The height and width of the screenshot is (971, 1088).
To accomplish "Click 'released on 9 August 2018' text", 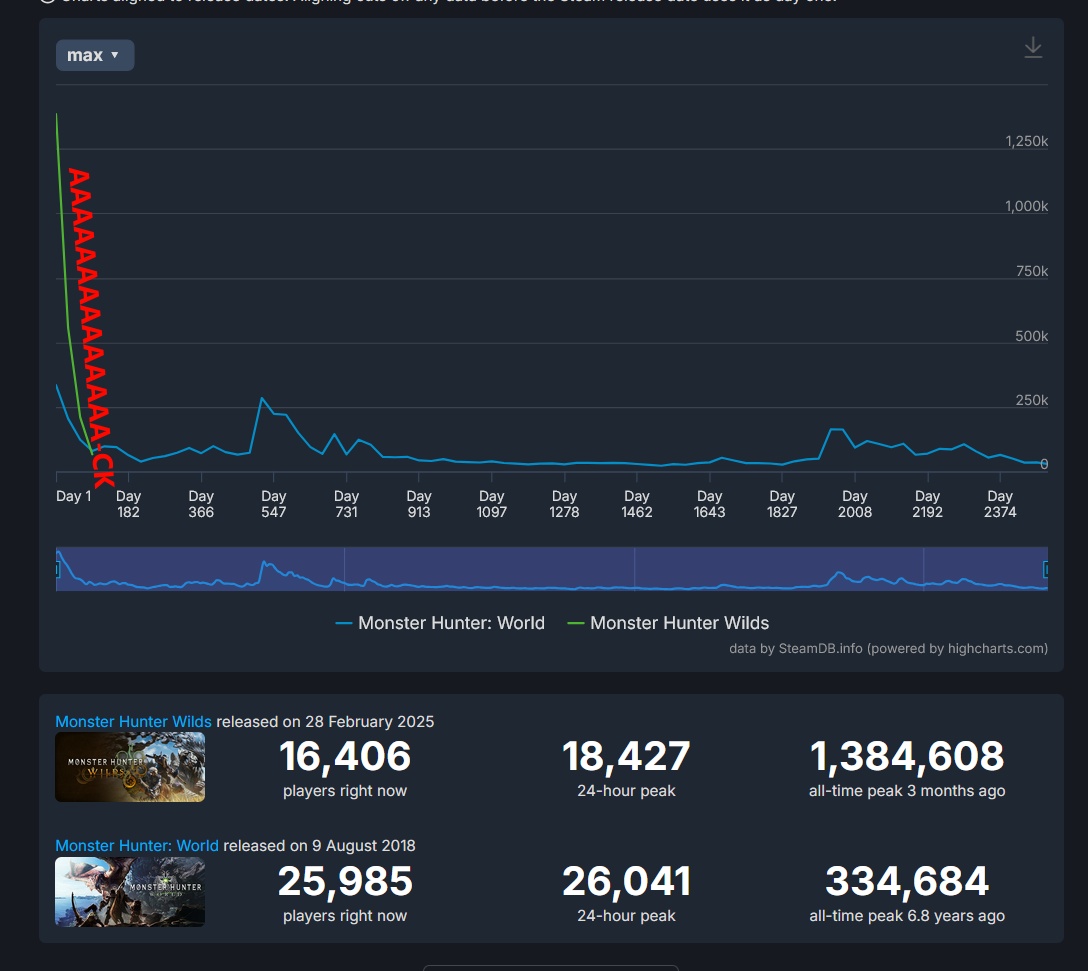I will [319, 845].
